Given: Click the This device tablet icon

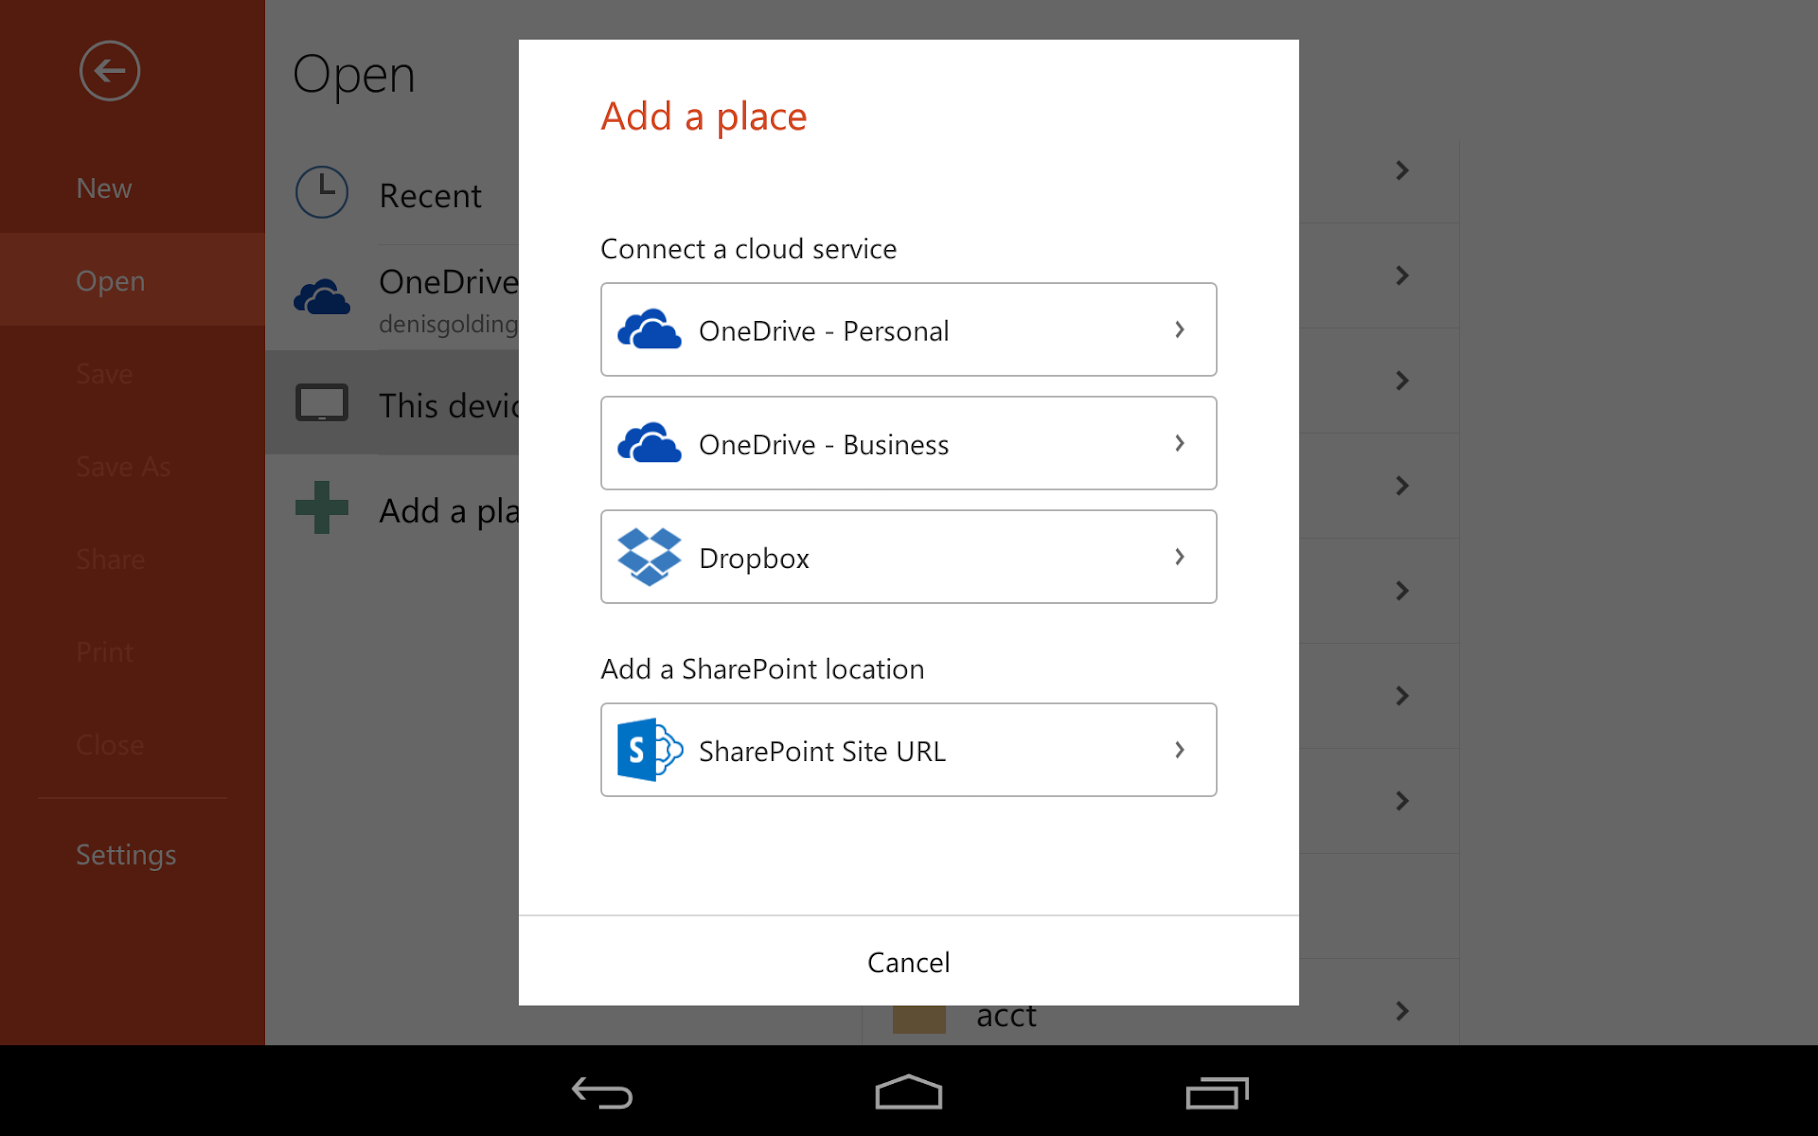Looking at the screenshot, I should (x=322, y=403).
